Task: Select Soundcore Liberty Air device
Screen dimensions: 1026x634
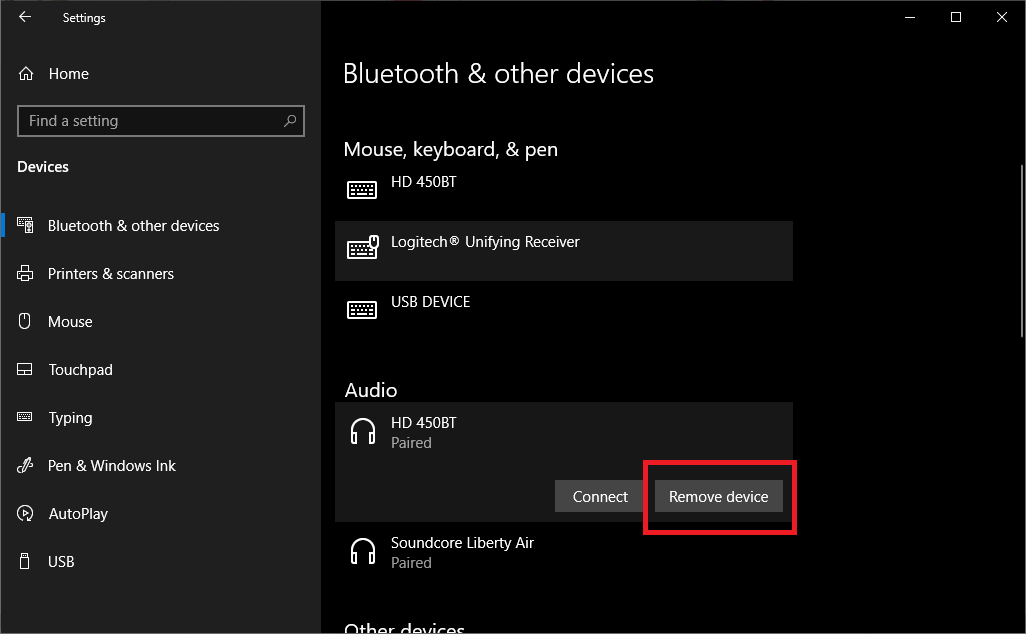Action: click(563, 552)
